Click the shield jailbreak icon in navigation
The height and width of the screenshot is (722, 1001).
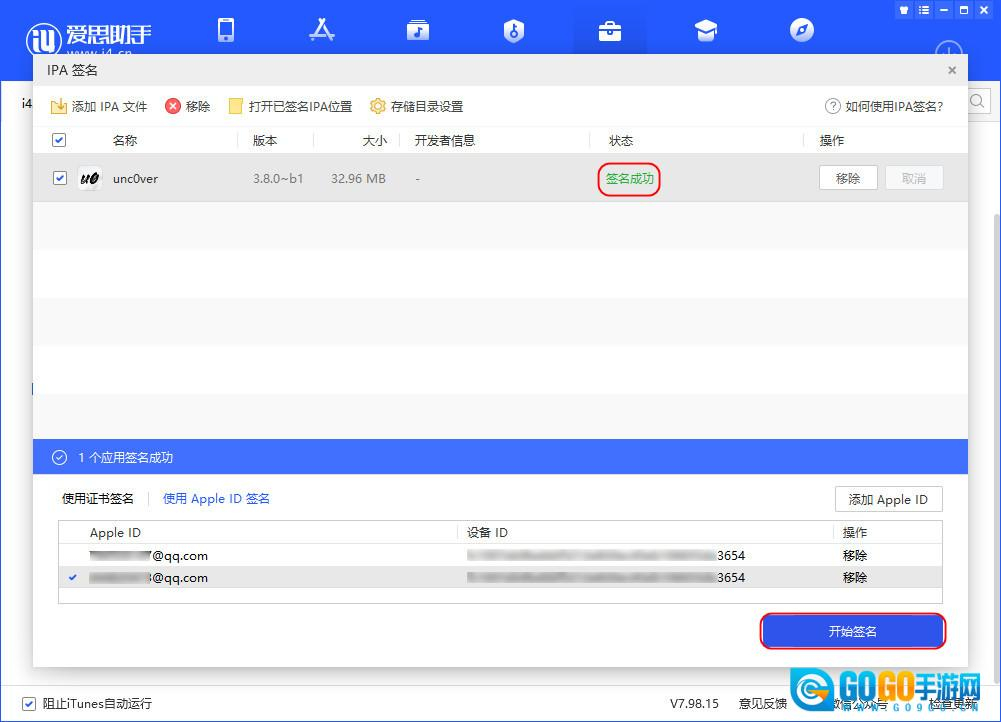tap(513, 30)
